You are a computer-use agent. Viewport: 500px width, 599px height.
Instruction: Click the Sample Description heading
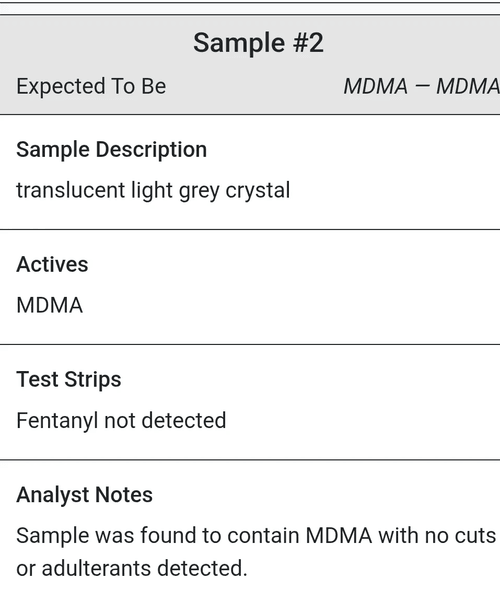[112, 149]
